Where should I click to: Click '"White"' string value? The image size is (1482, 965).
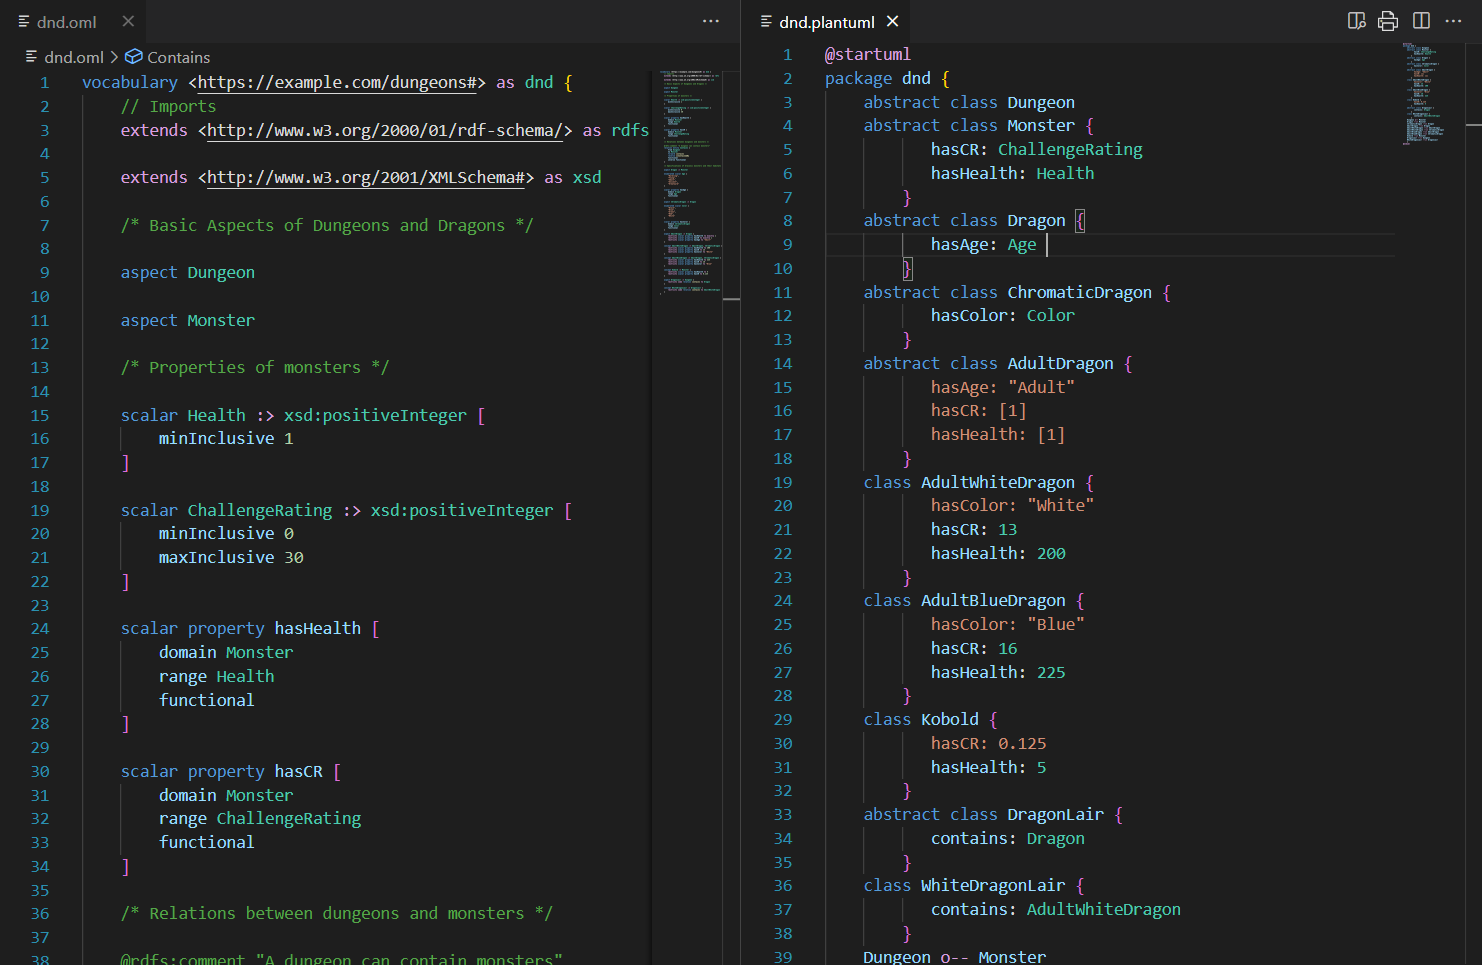pos(1061,505)
